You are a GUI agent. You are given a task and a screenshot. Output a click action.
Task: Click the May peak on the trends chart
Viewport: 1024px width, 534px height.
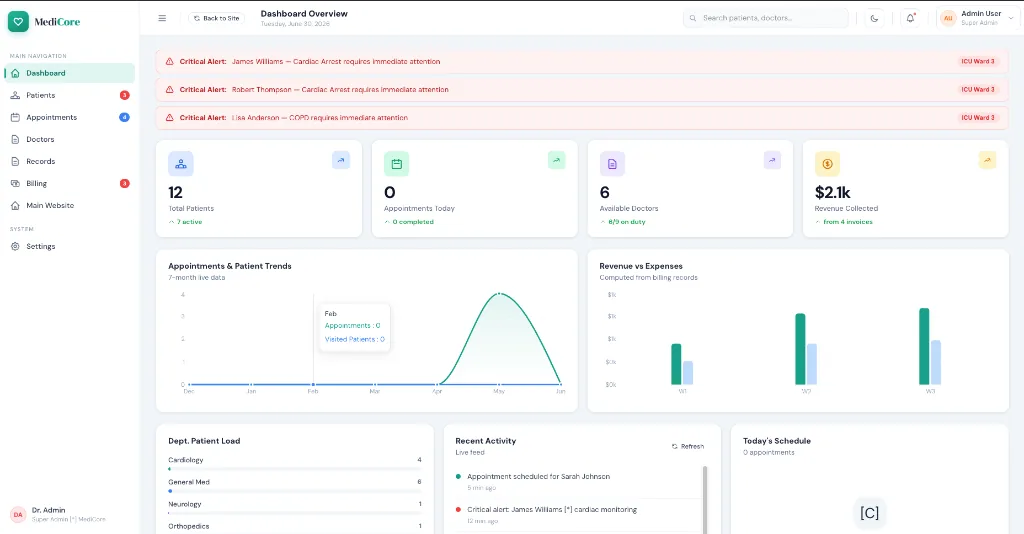[x=500, y=294]
